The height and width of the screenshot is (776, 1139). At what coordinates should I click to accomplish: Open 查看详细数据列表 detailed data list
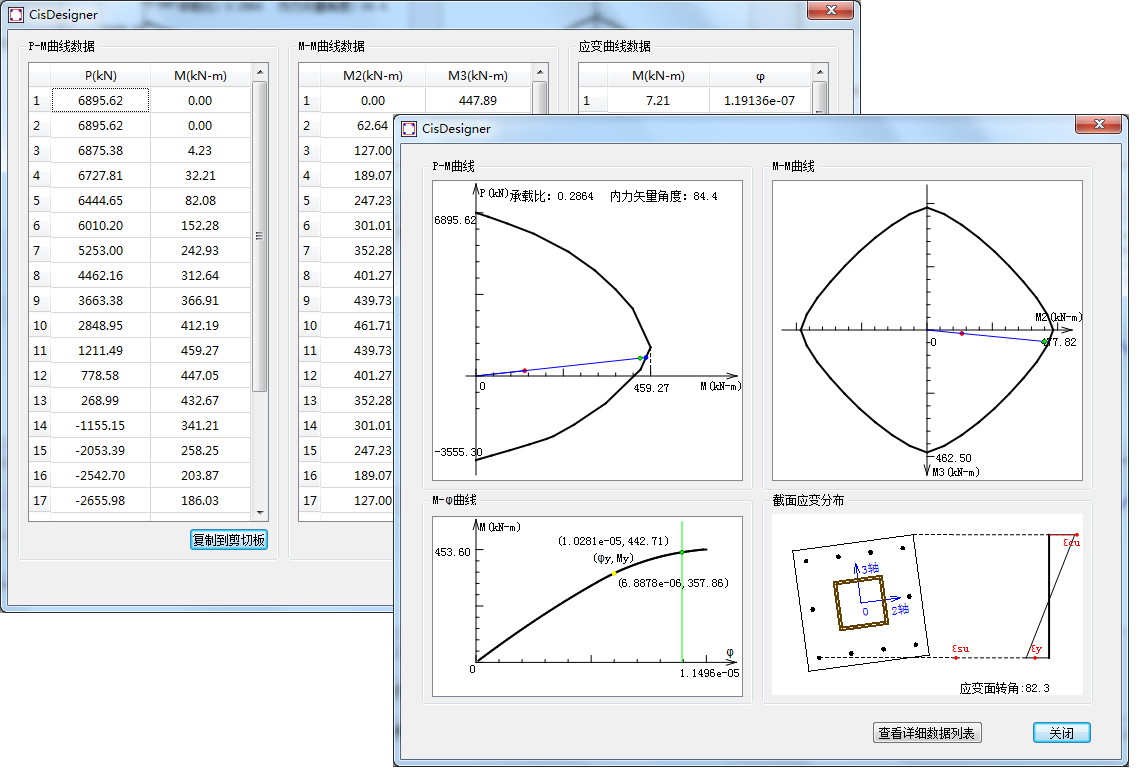(927, 733)
